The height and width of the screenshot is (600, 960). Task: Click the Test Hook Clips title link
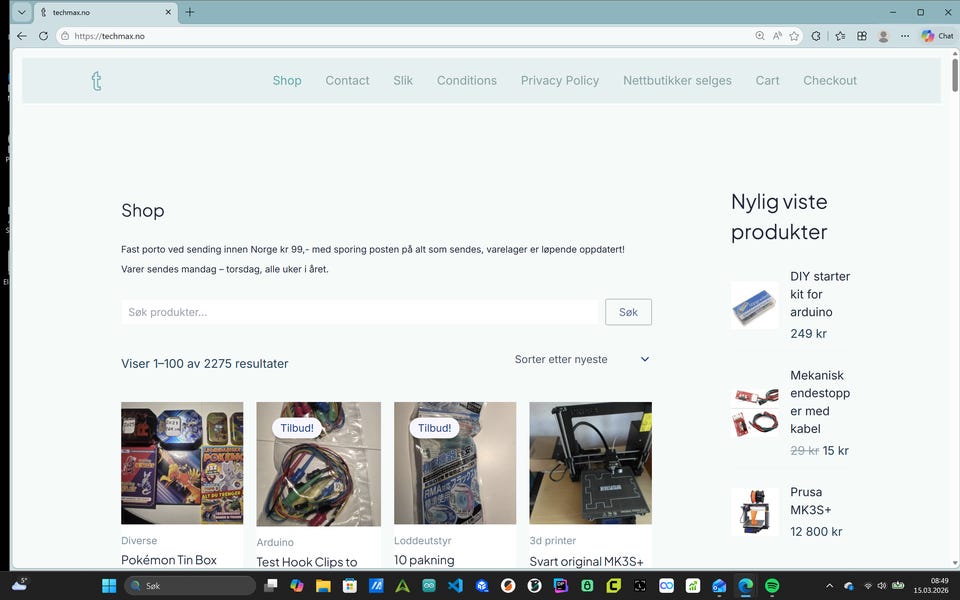(307, 561)
